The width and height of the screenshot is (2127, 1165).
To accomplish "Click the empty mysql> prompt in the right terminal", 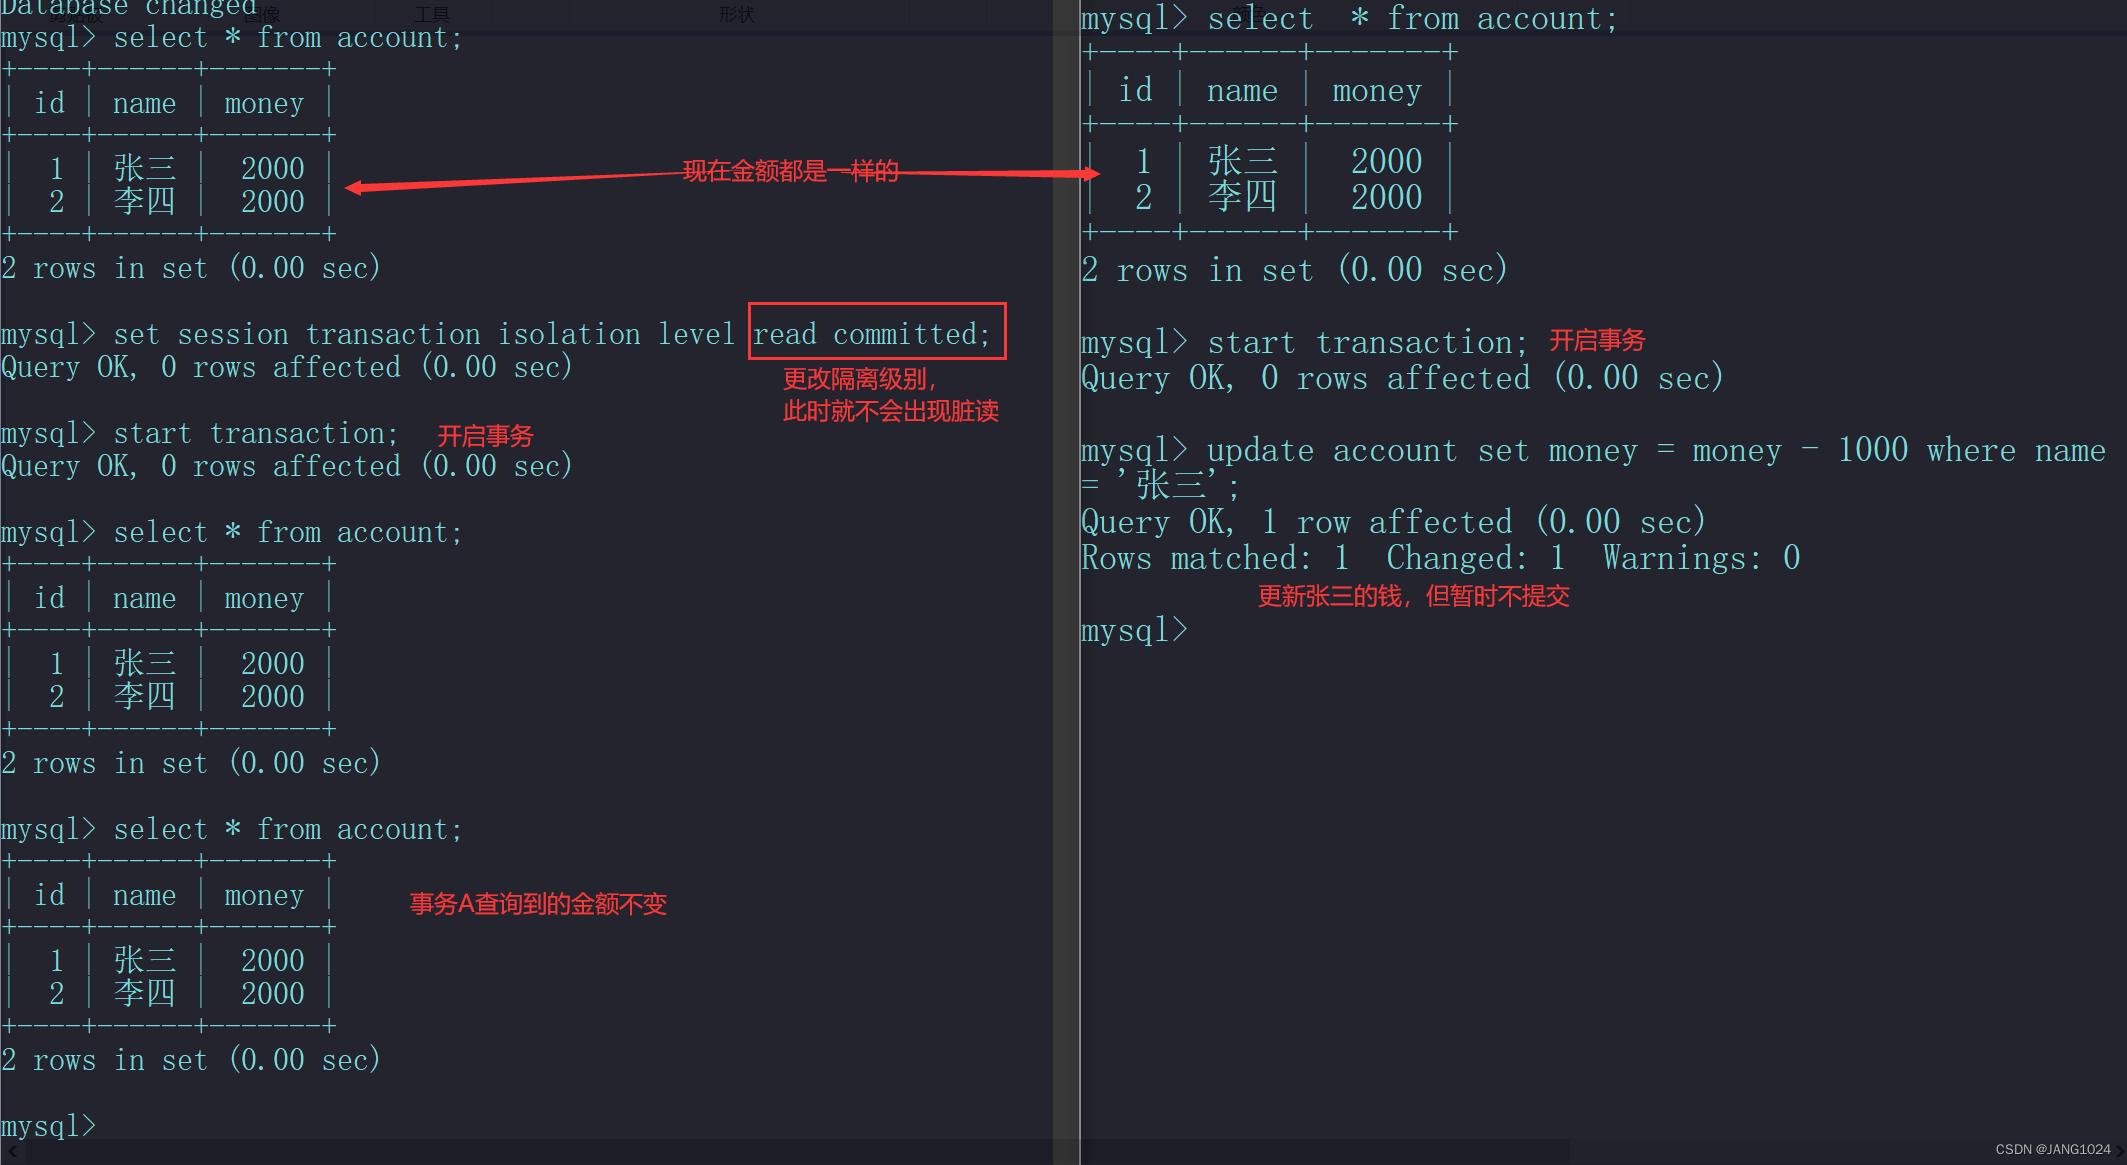I will (x=1134, y=630).
